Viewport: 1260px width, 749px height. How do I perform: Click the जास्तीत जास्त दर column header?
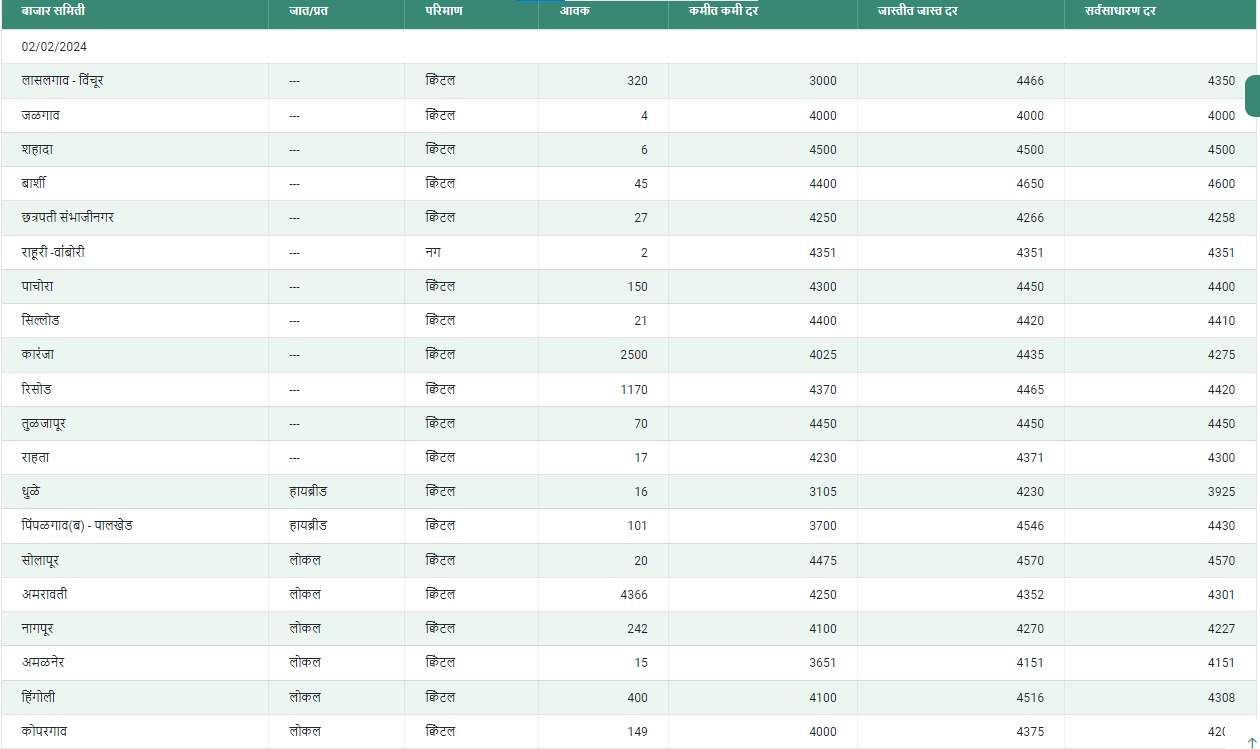(x=917, y=11)
